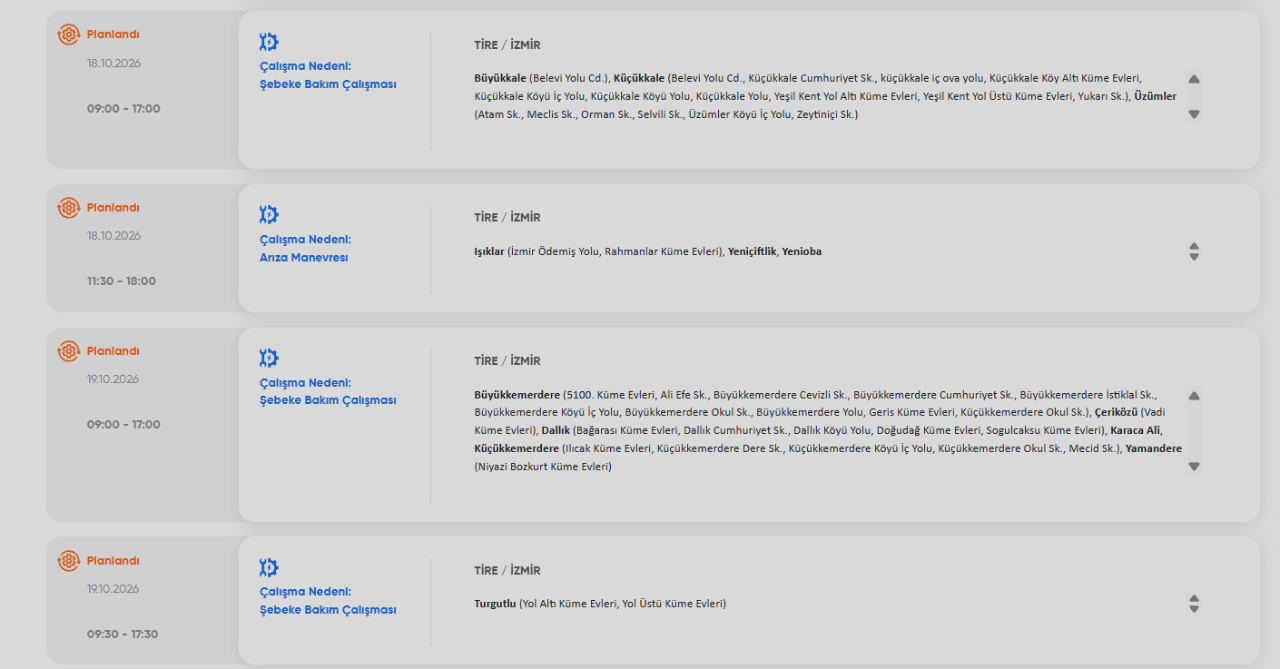
Task: Click the Turgutlu neighborhood name
Action: [x=495, y=604]
